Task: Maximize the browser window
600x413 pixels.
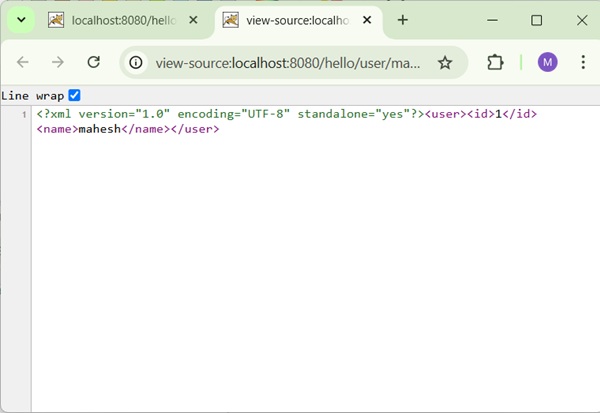Action: coord(536,20)
